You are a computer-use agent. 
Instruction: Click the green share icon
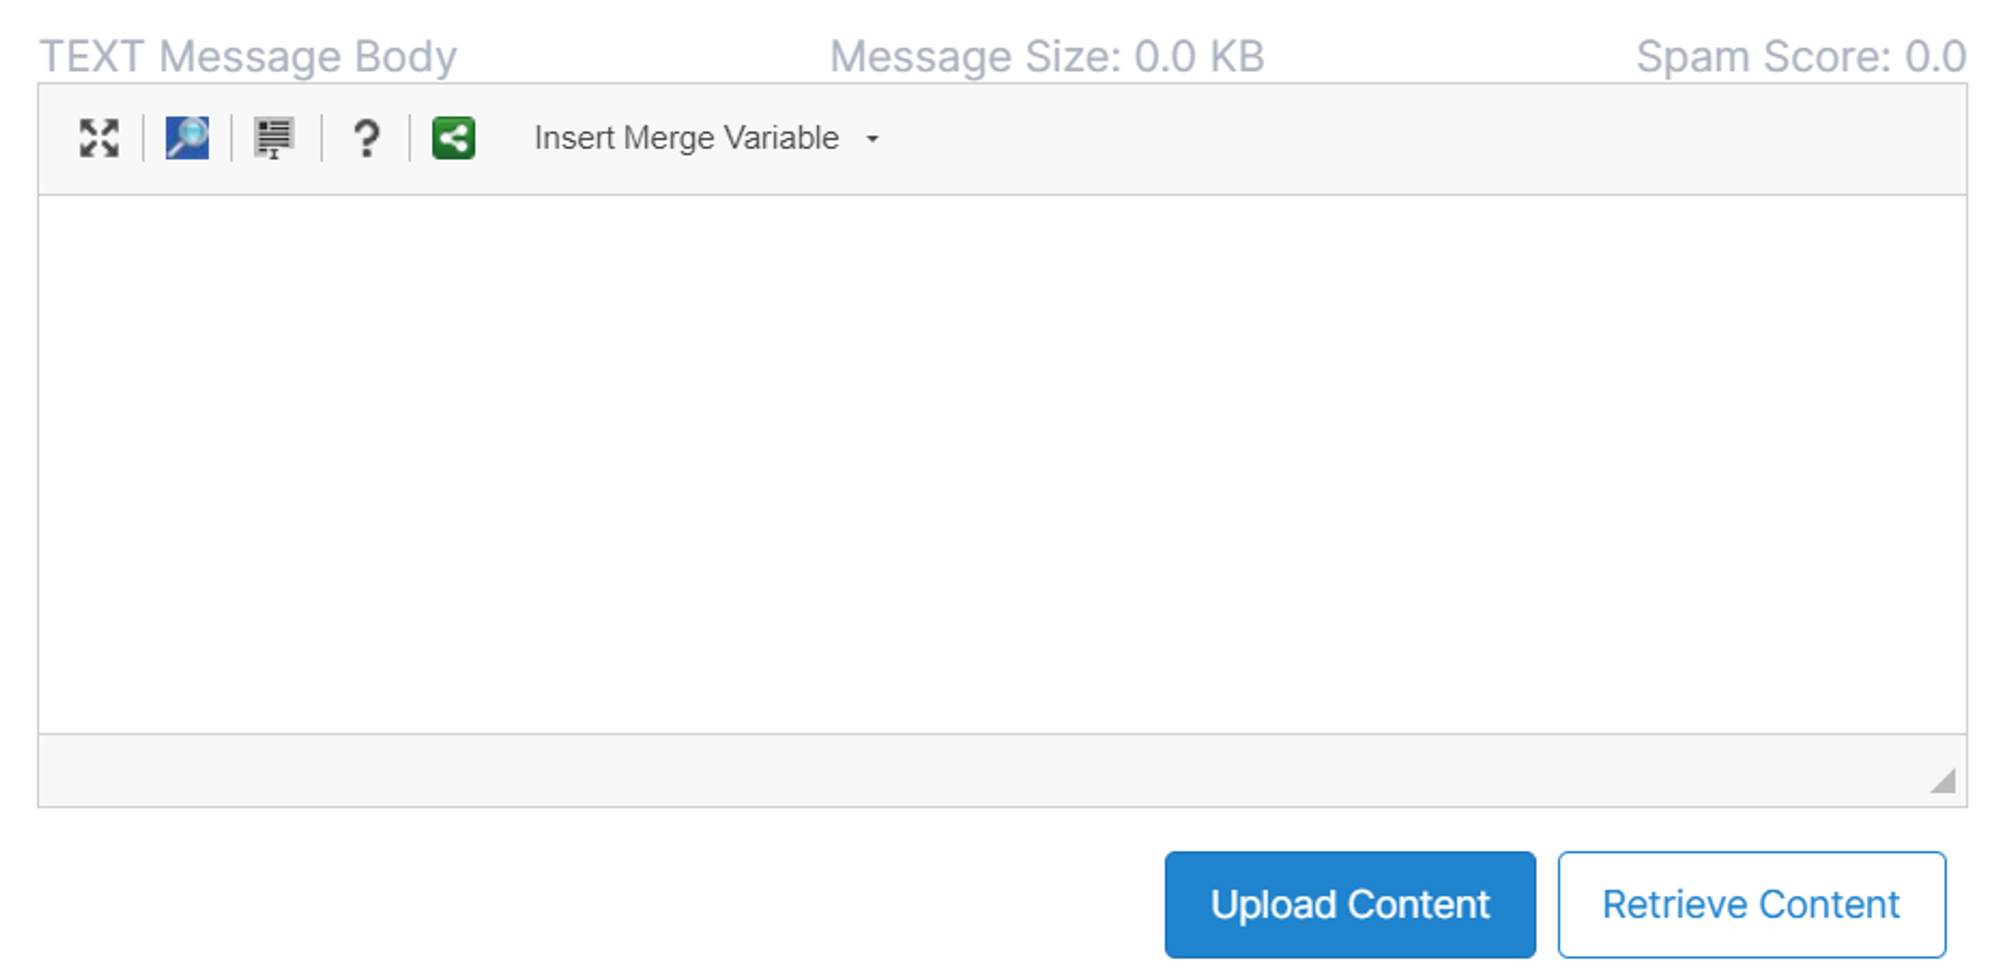[453, 138]
